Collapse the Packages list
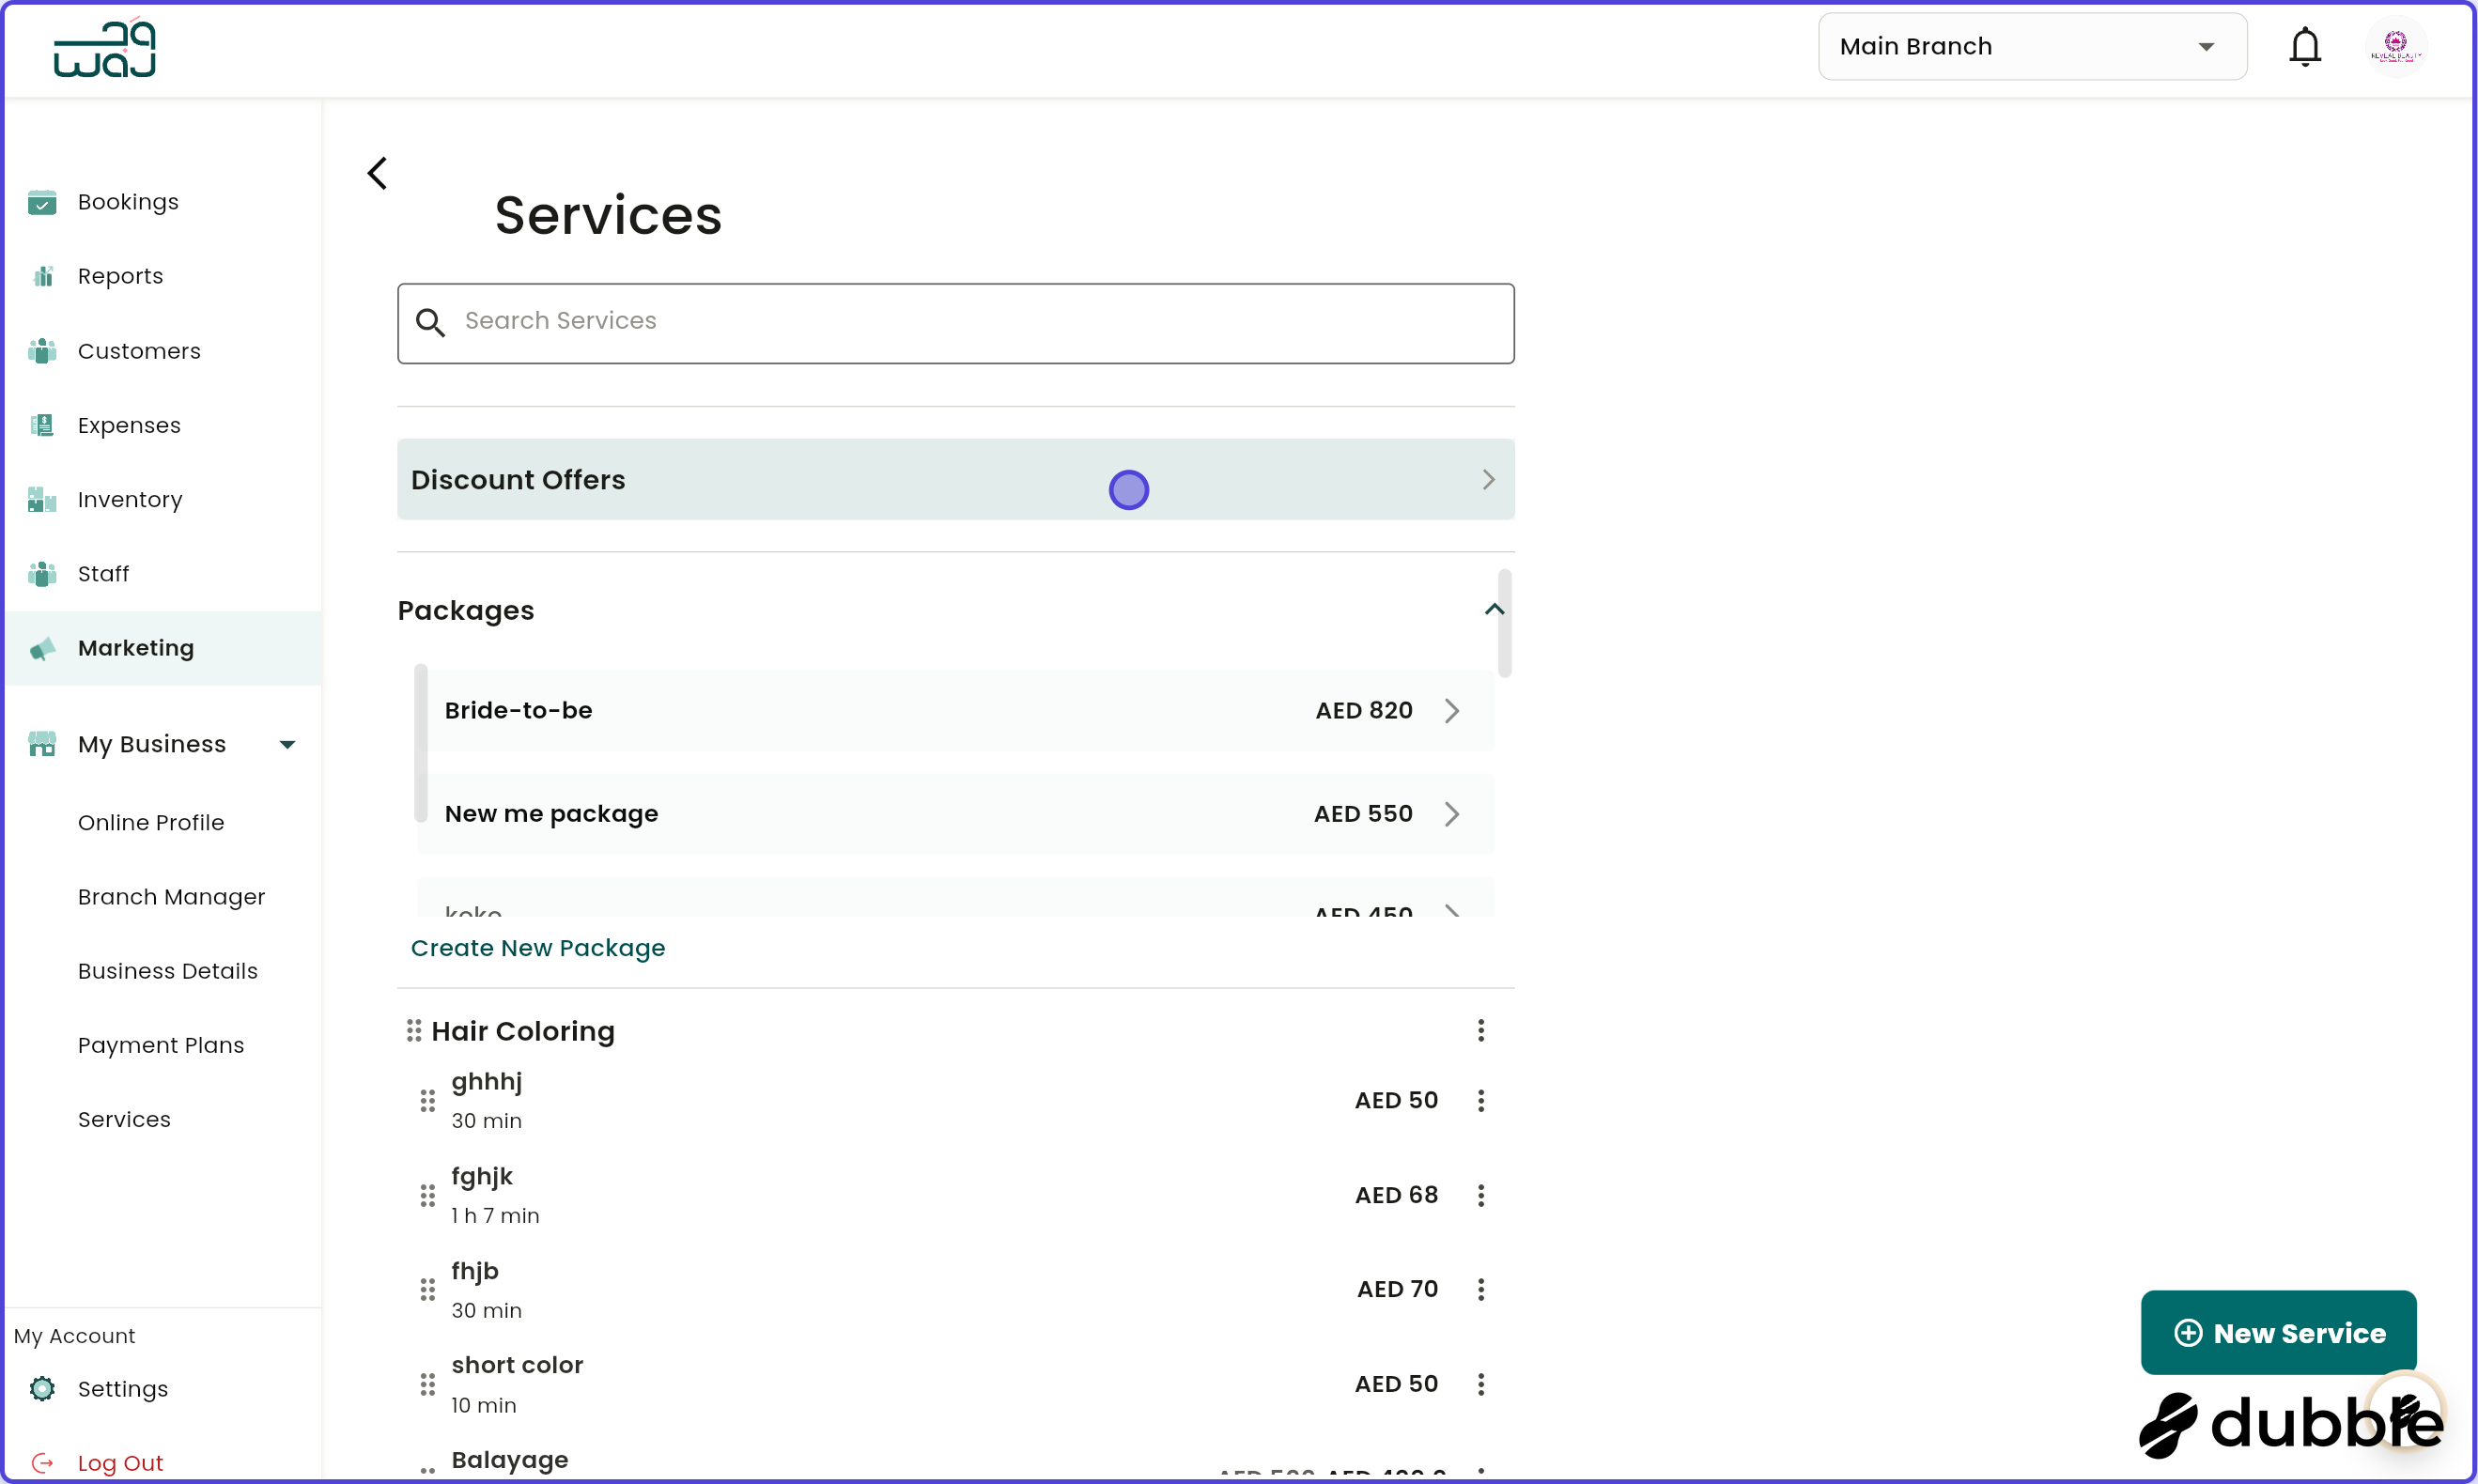This screenshot has height=1484, width=2478. (x=1494, y=610)
